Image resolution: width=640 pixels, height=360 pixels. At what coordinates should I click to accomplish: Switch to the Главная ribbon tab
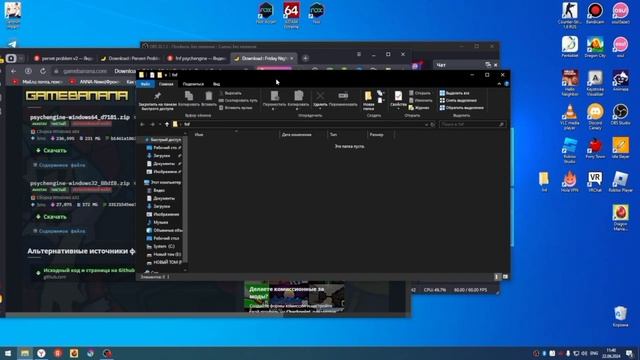tap(166, 84)
